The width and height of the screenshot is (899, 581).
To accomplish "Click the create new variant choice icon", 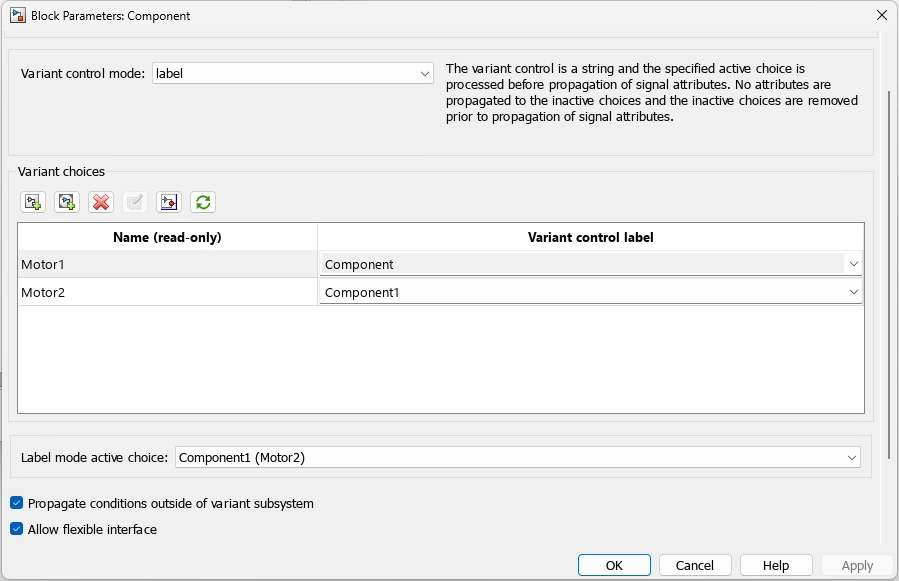I will [32, 201].
